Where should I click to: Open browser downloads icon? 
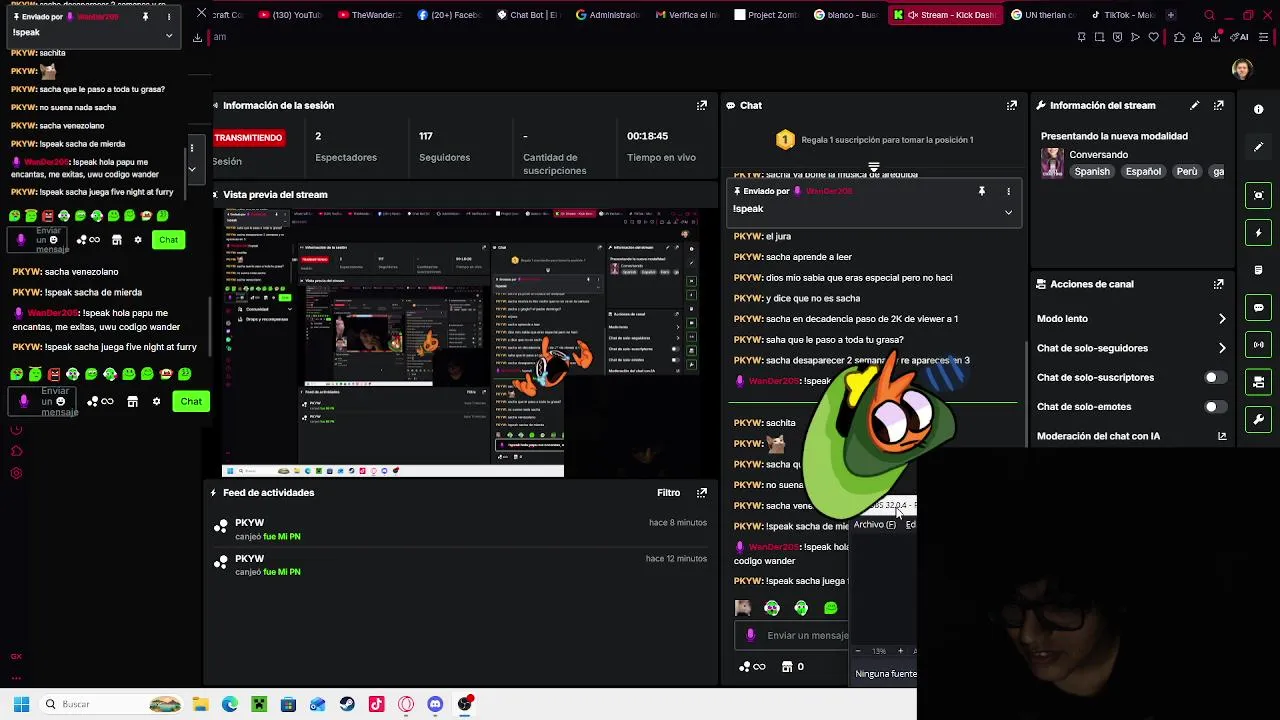click(x=1216, y=37)
